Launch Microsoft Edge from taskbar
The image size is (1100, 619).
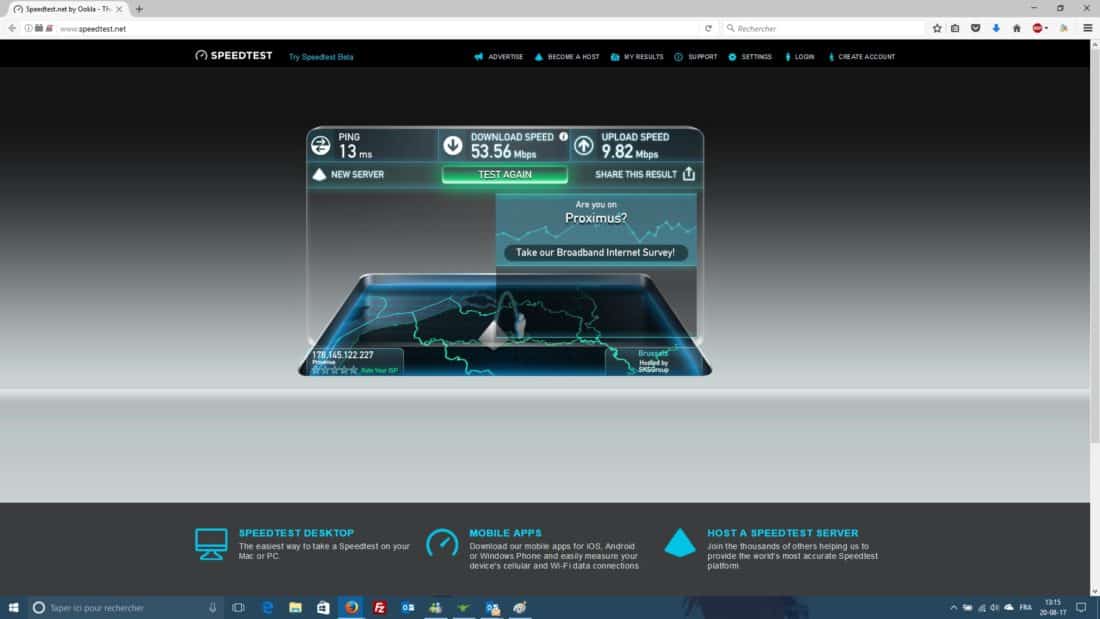point(267,608)
